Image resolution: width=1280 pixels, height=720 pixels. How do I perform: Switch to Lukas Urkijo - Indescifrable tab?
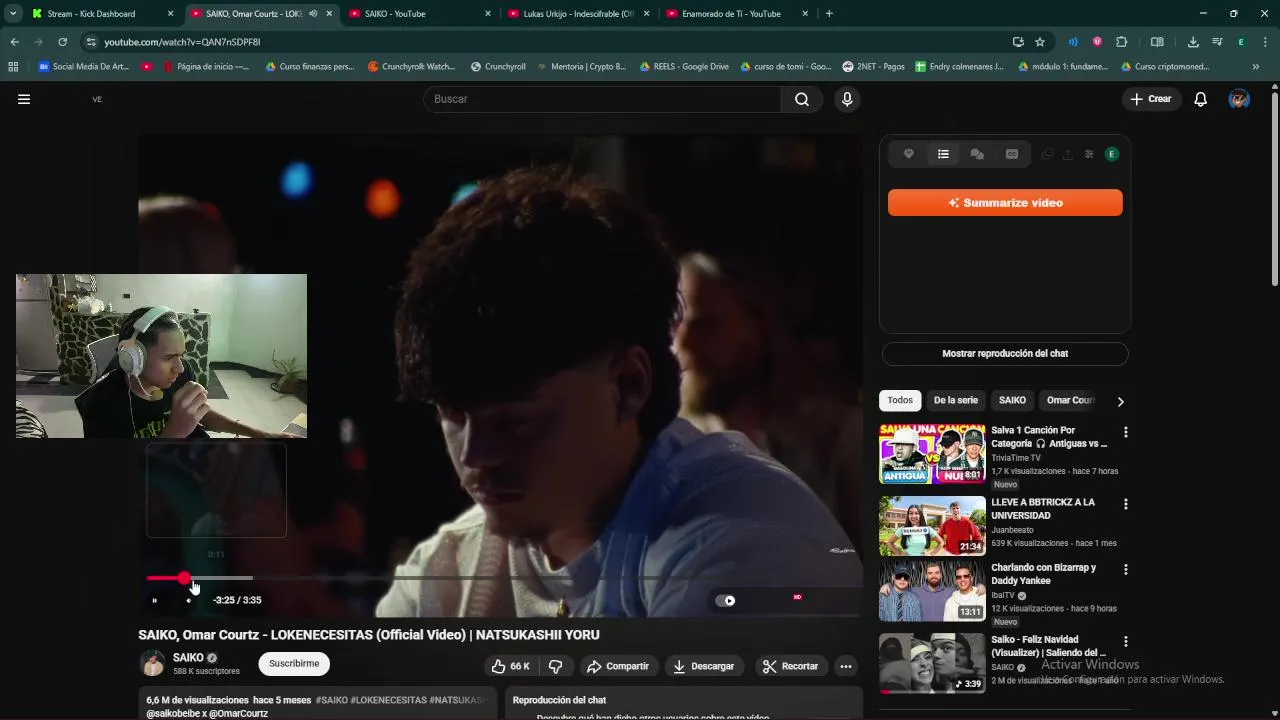click(578, 14)
